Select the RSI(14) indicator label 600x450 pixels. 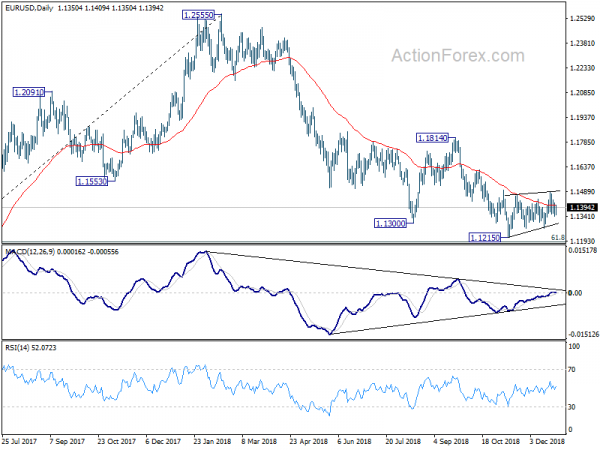17,347
